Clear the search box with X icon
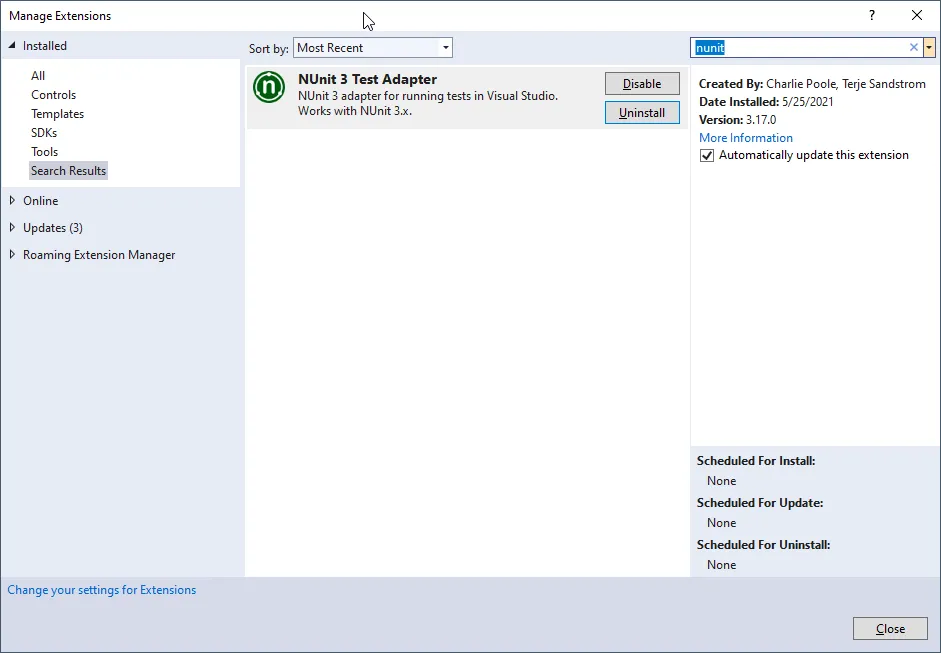The height and width of the screenshot is (653, 941). (913, 47)
